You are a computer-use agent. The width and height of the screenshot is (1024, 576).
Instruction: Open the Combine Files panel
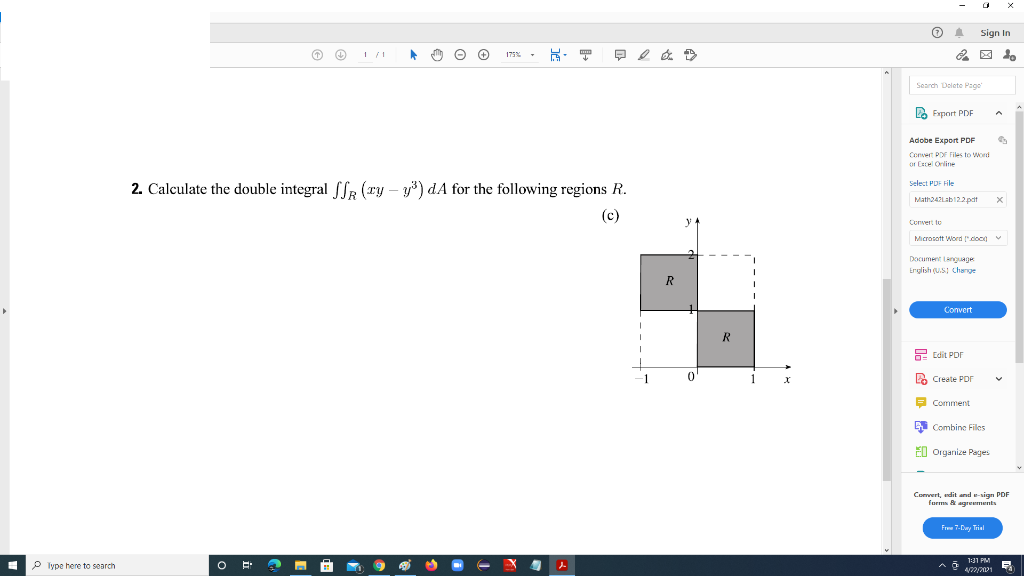(956, 427)
